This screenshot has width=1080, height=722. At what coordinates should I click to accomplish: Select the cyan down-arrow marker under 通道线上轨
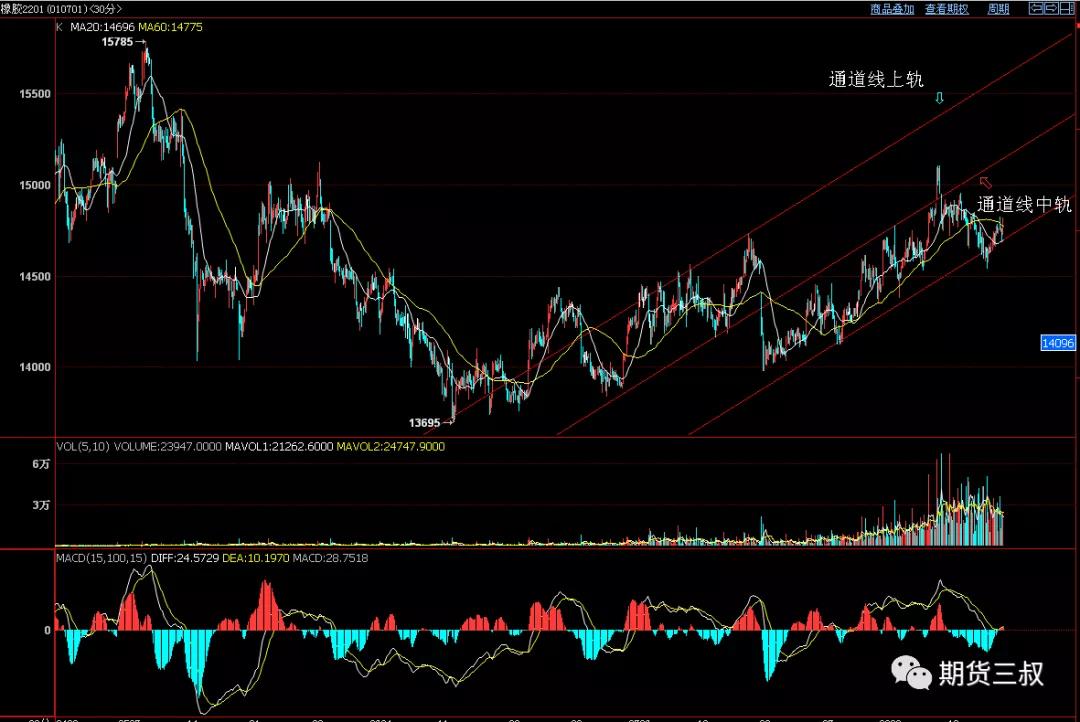[939, 98]
